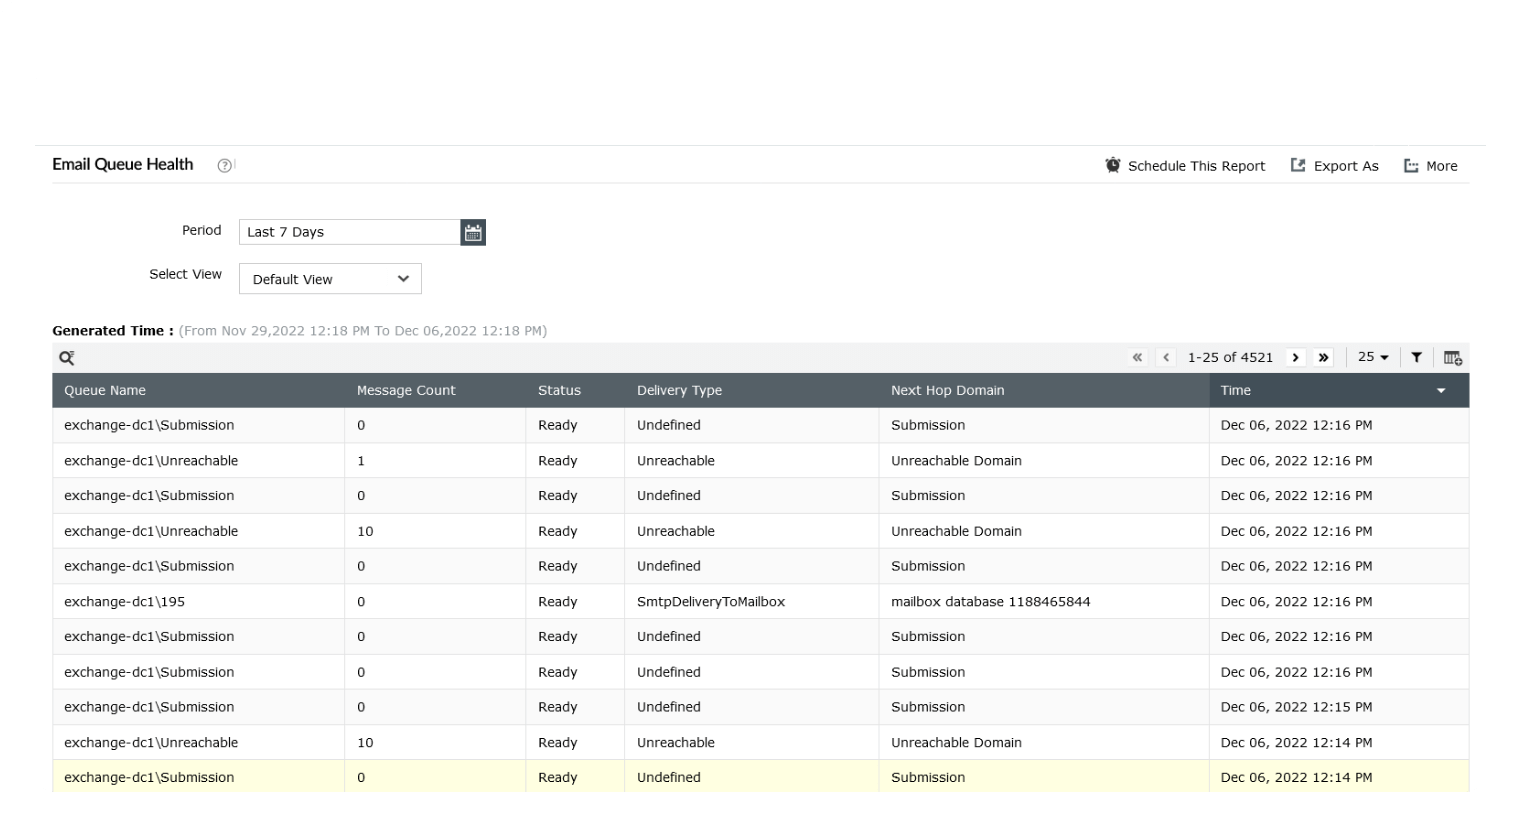Go to the next page of results

tap(1295, 357)
